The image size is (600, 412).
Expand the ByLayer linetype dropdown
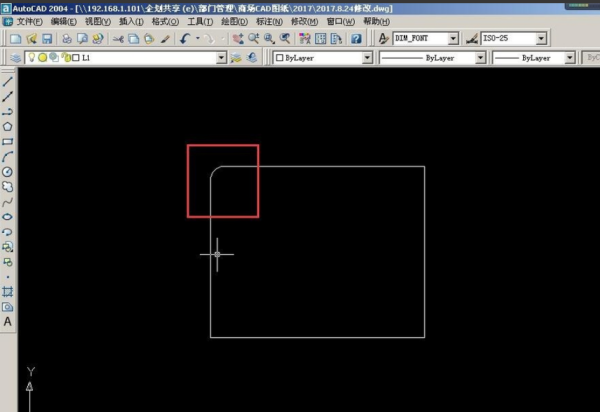pyautogui.click(x=480, y=58)
